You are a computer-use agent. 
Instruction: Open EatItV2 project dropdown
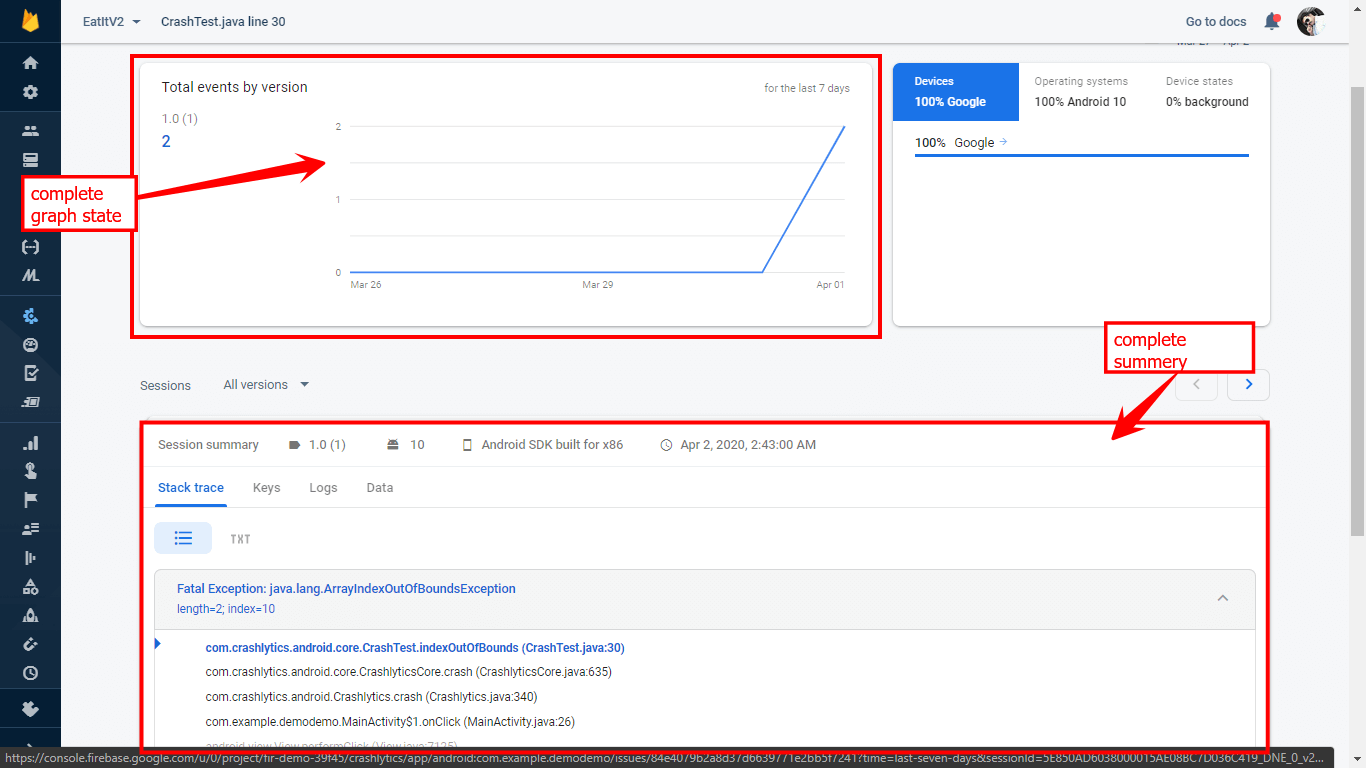click(111, 21)
